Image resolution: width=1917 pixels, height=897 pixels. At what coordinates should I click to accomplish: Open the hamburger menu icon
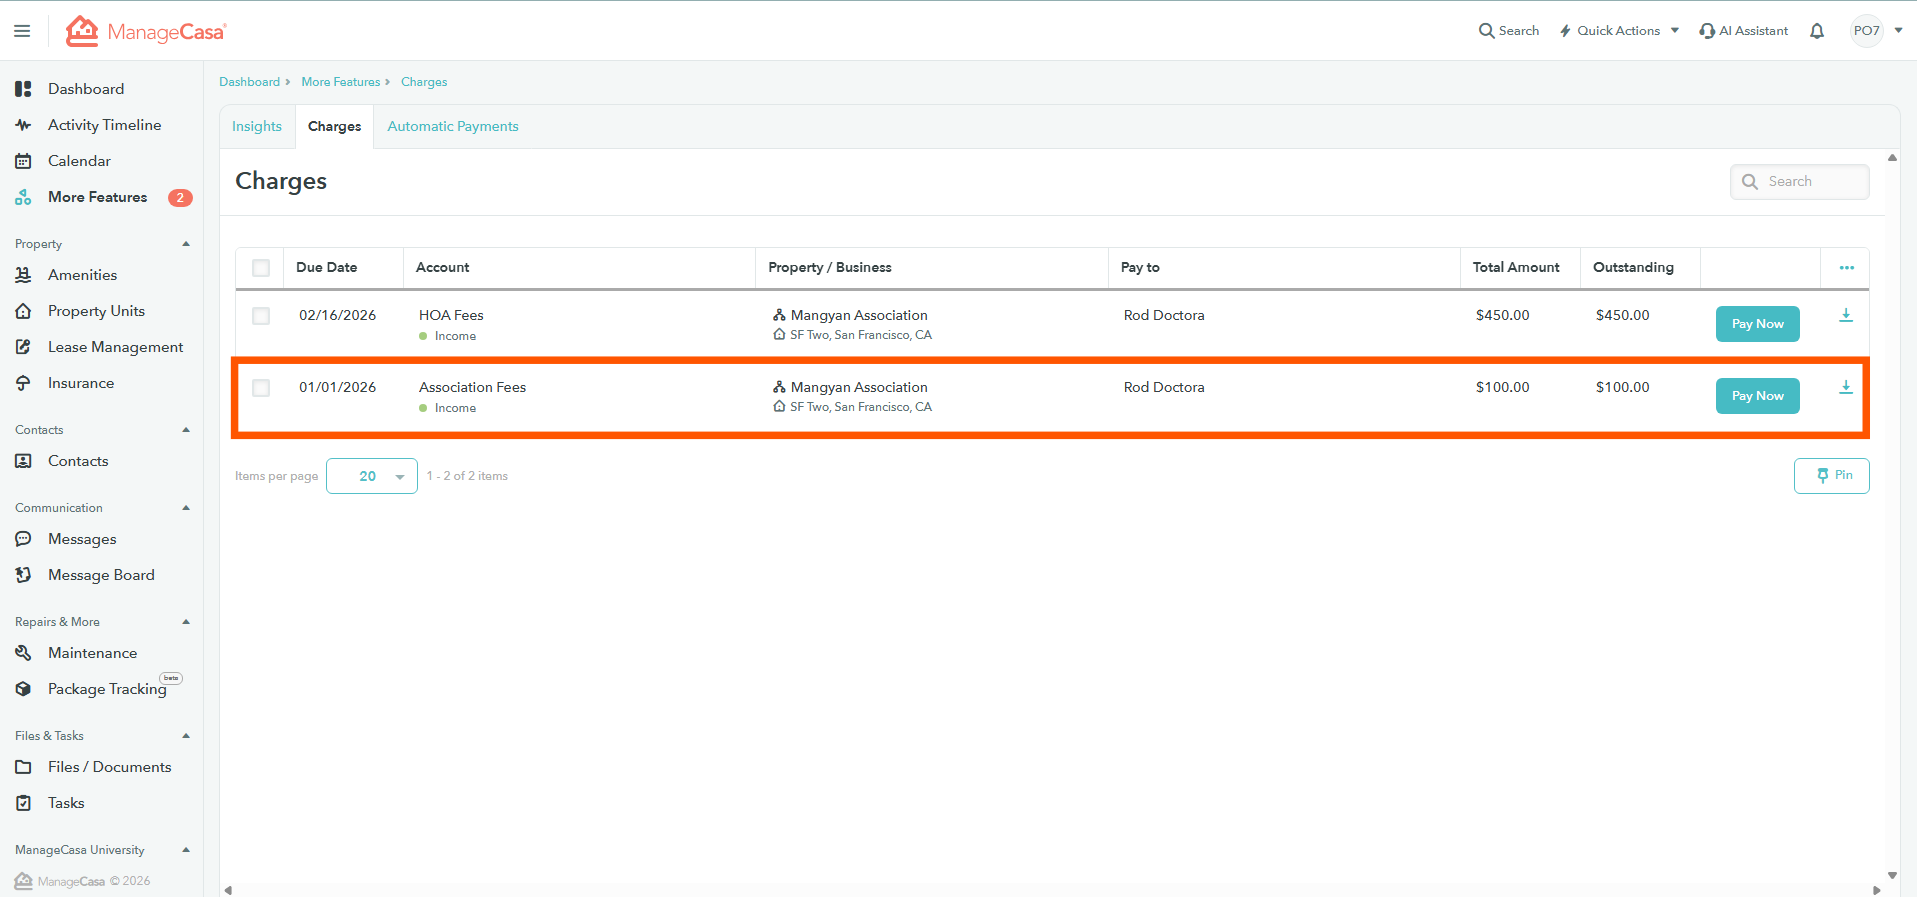pos(22,31)
